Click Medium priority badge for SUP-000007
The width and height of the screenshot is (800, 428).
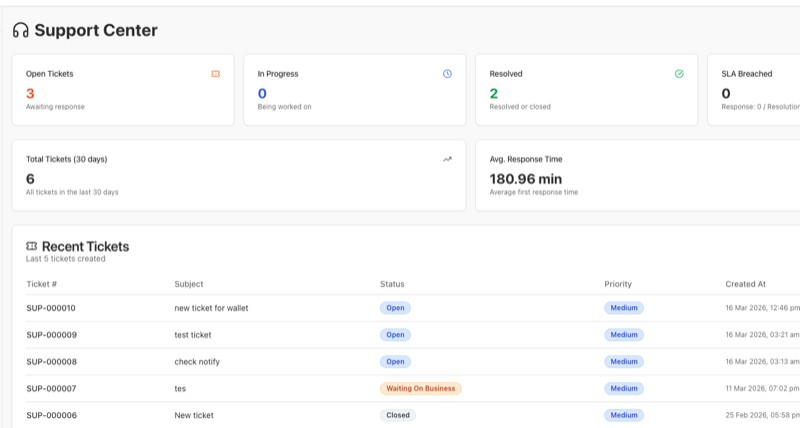click(x=624, y=388)
